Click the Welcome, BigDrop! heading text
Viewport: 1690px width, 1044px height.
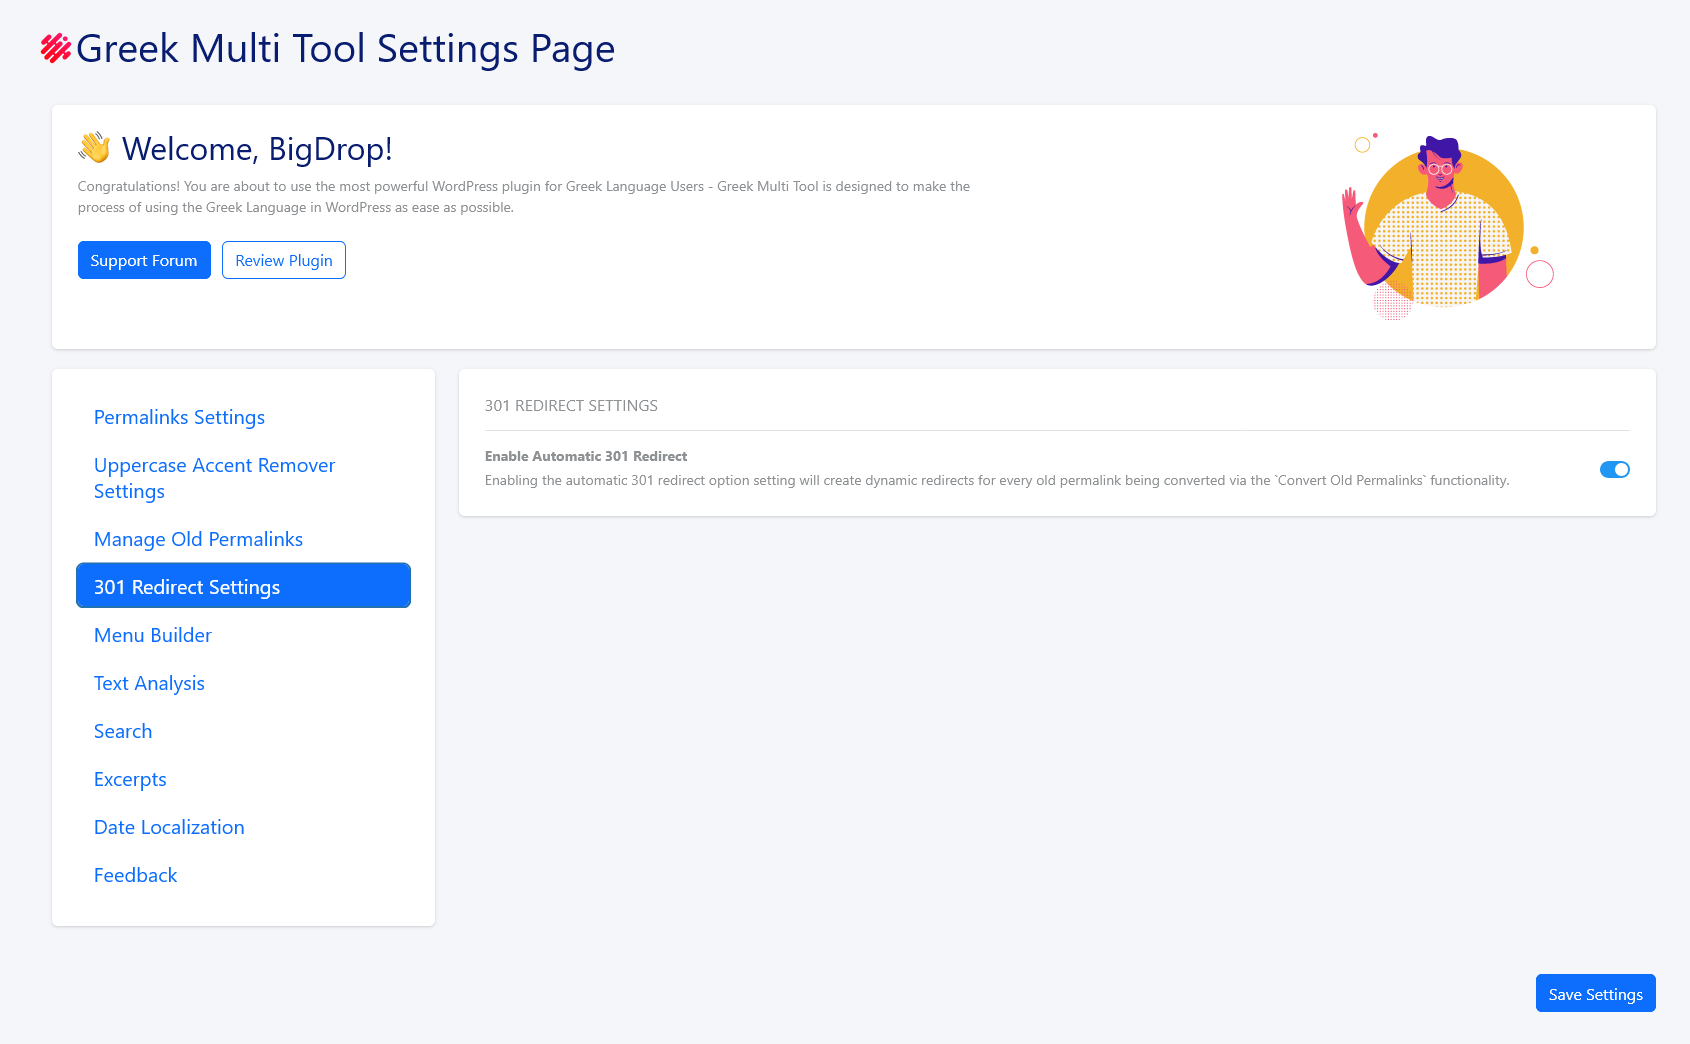point(257,149)
